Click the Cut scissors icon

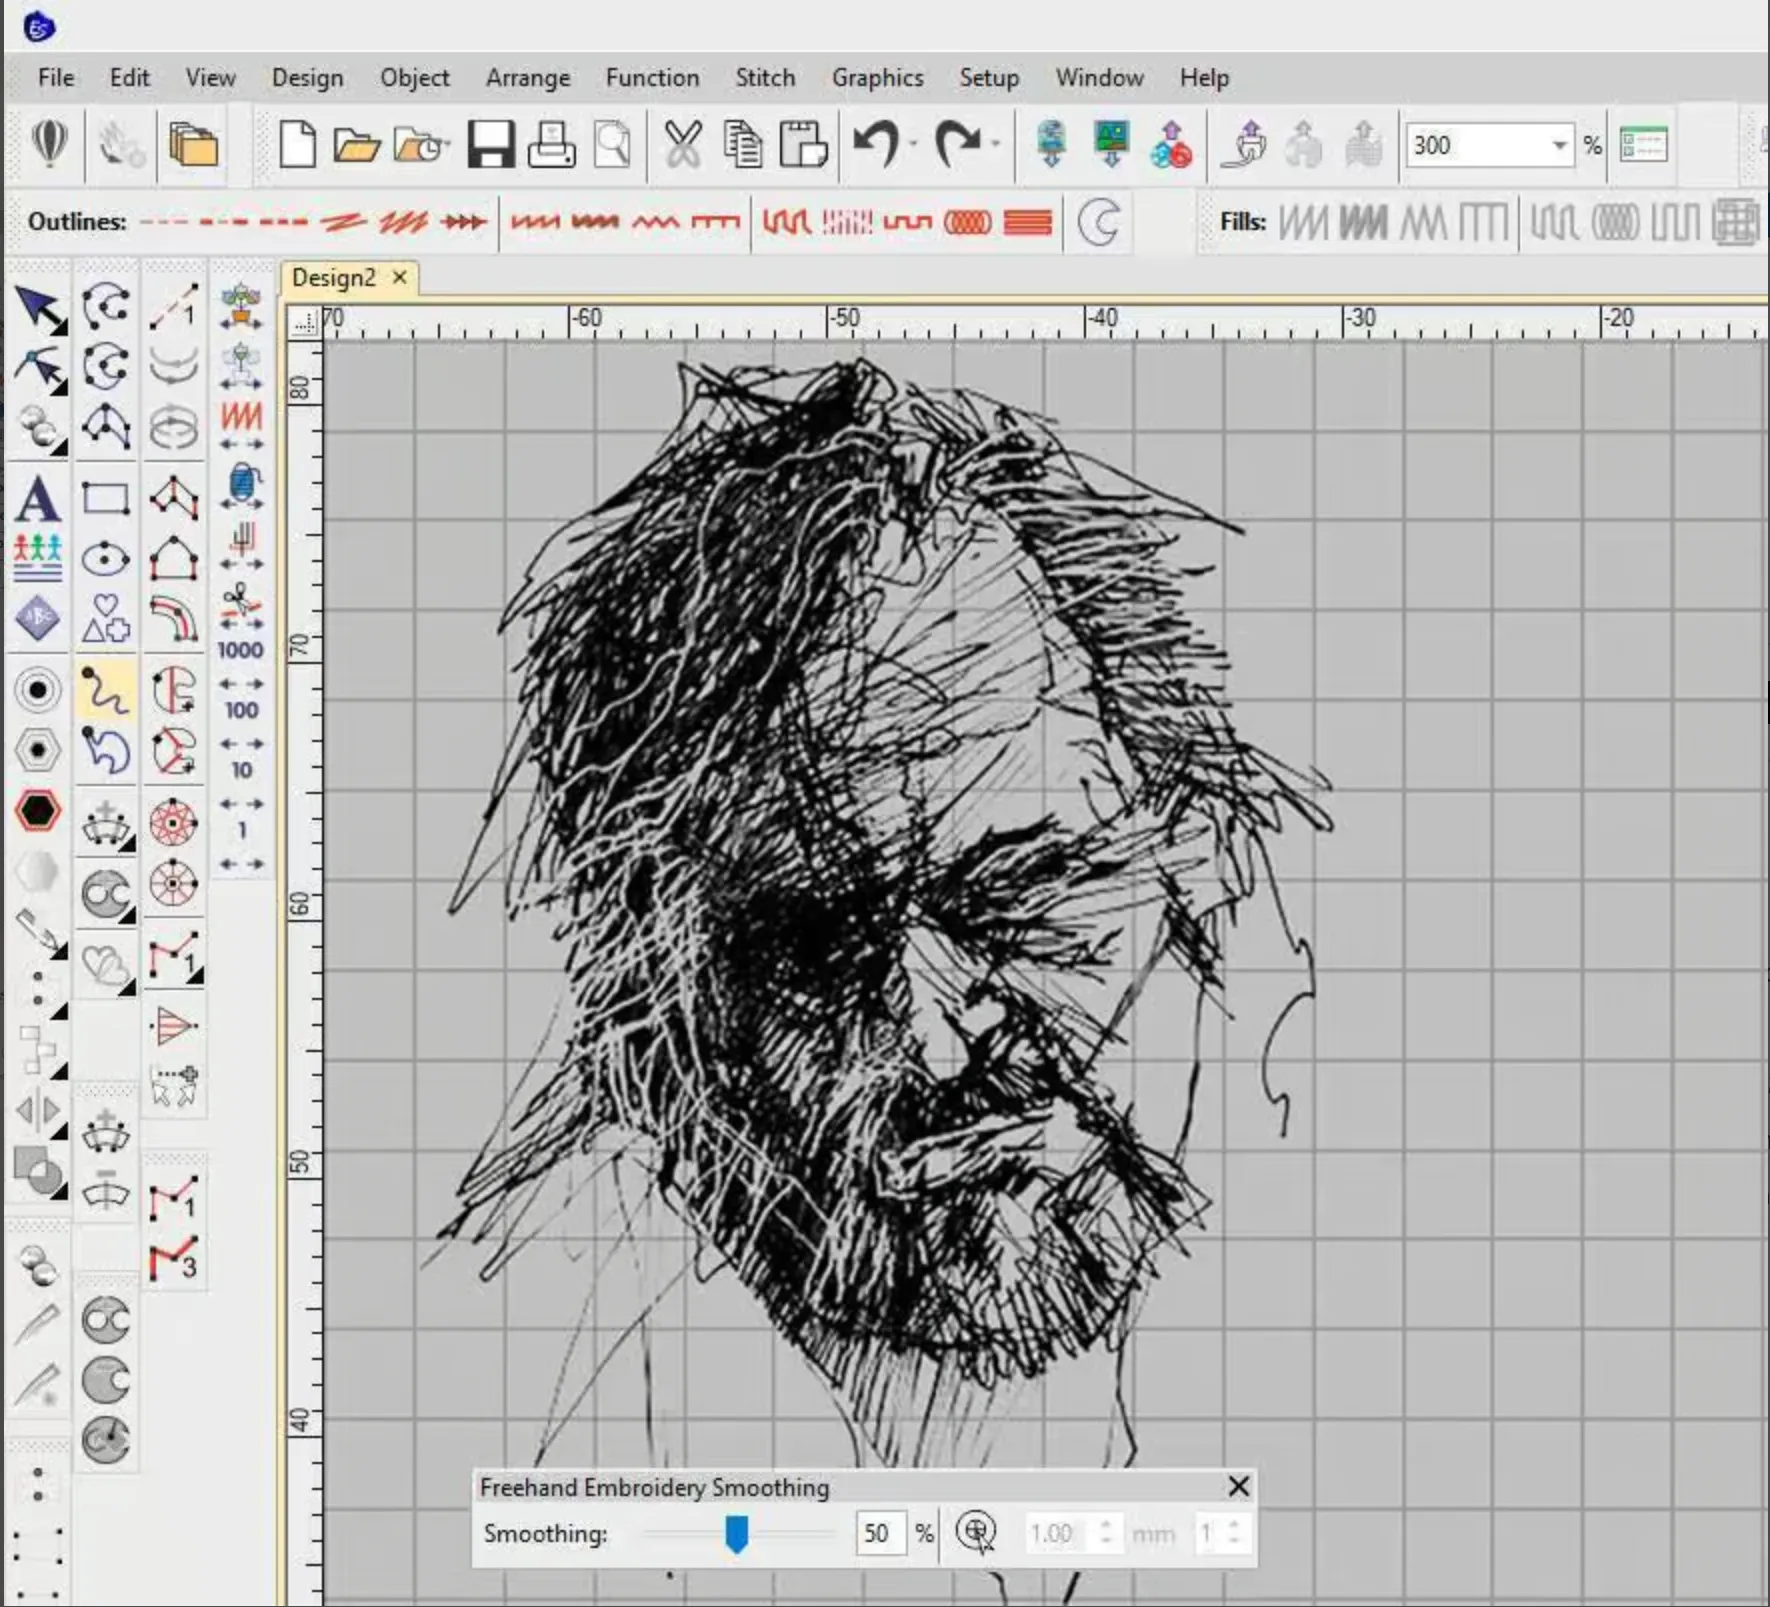point(682,146)
